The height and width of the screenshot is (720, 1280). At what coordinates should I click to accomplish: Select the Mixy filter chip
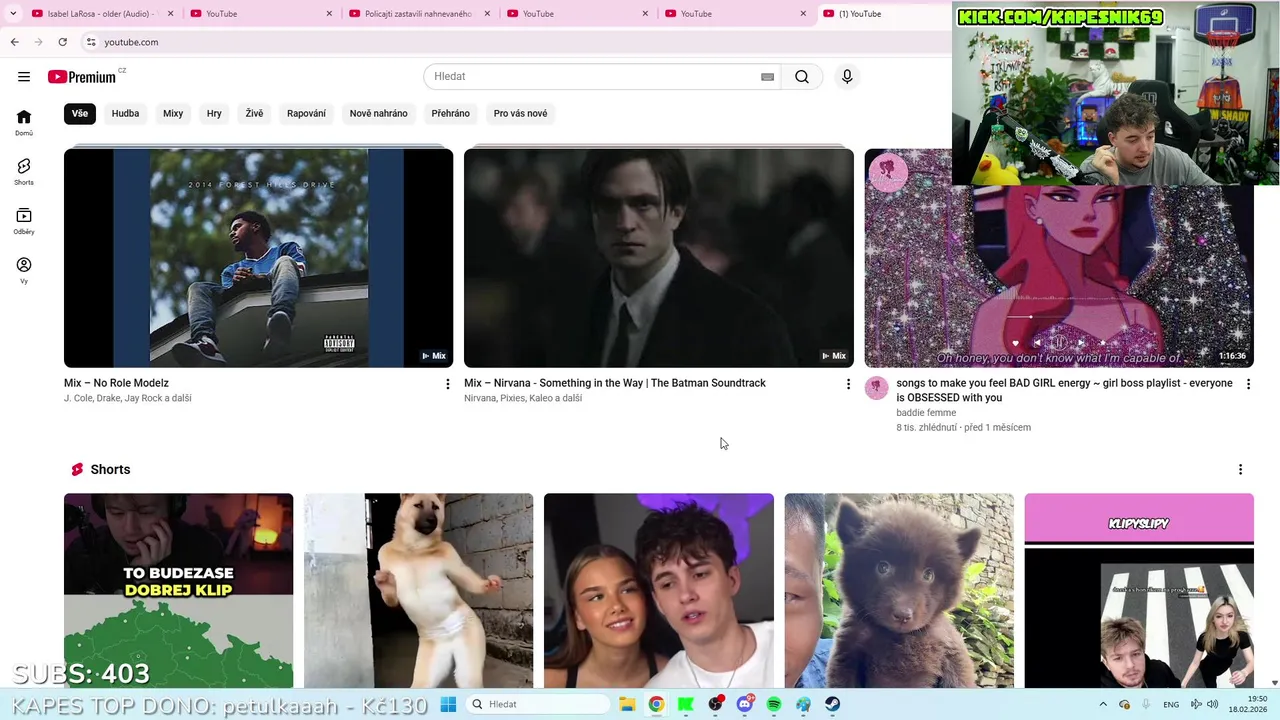pyautogui.click(x=173, y=113)
